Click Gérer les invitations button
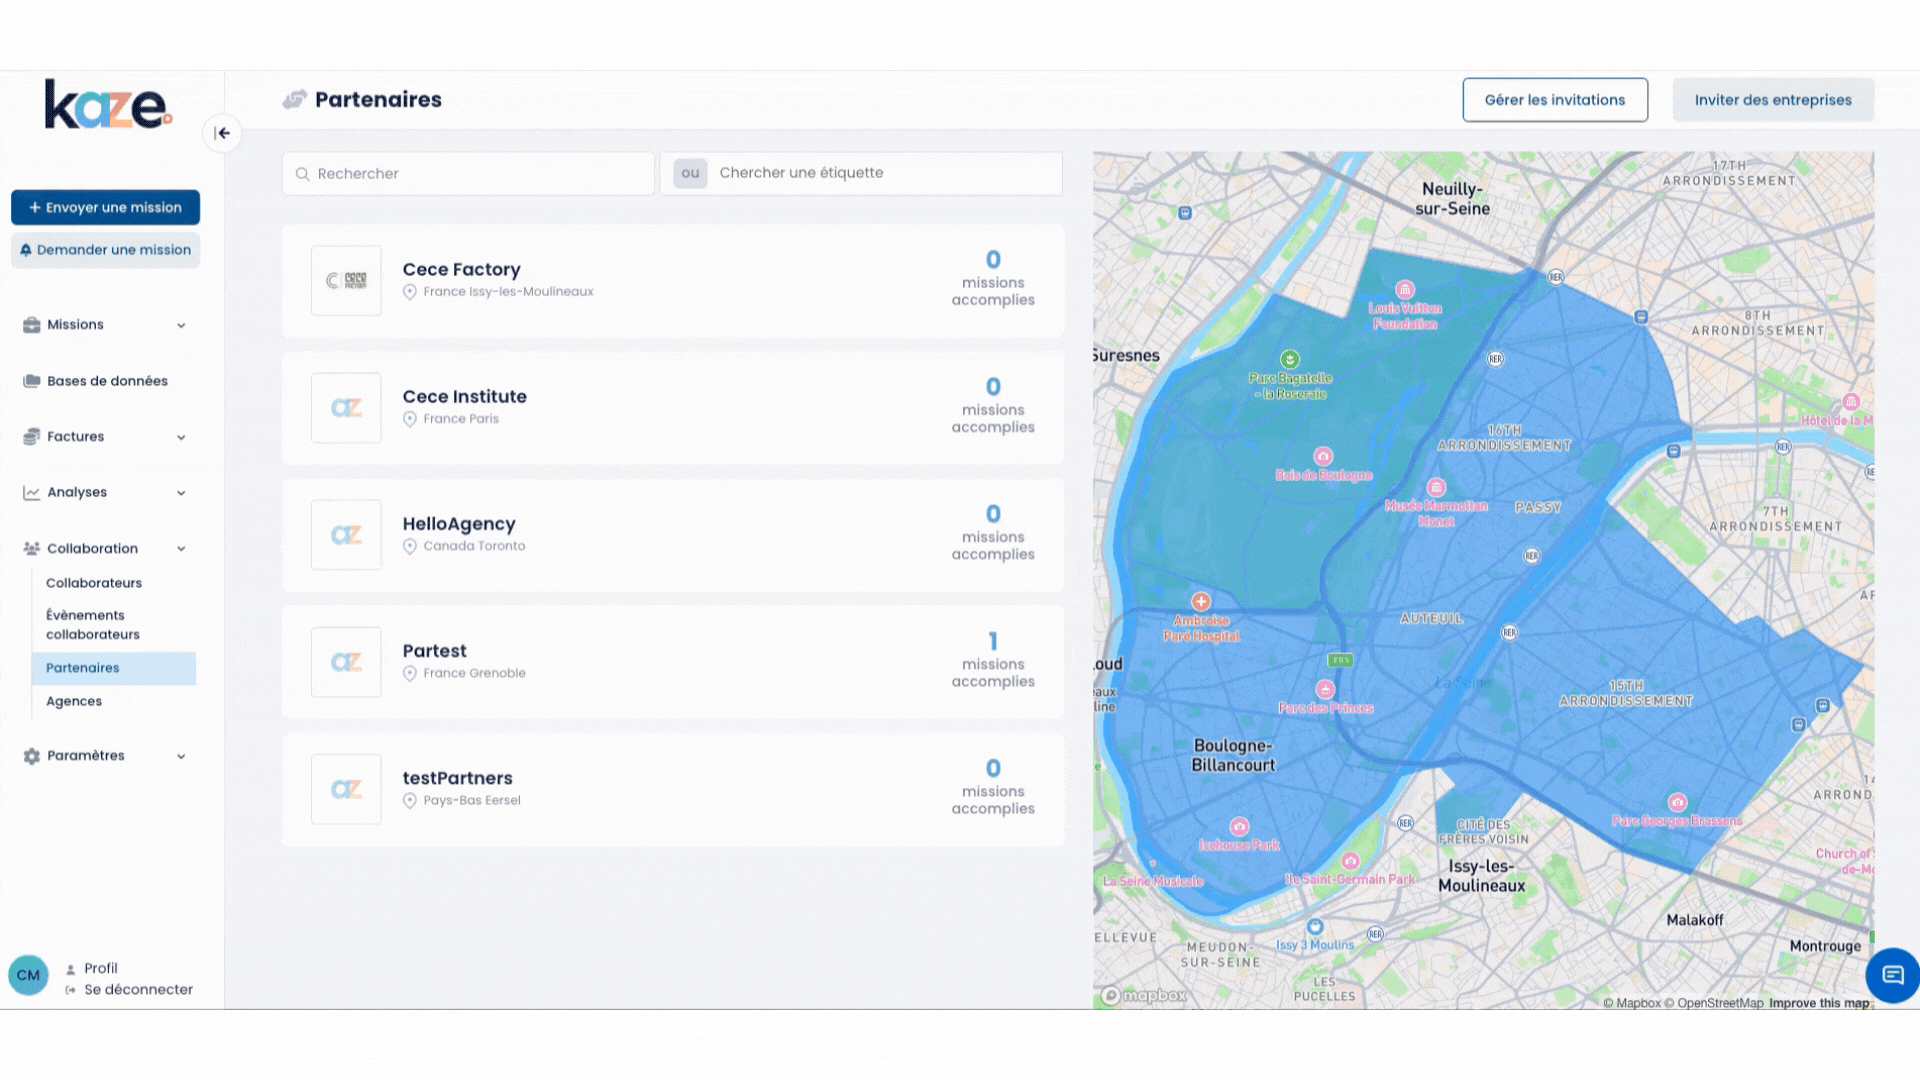This screenshot has height=1080, width=1920. [1554, 100]
